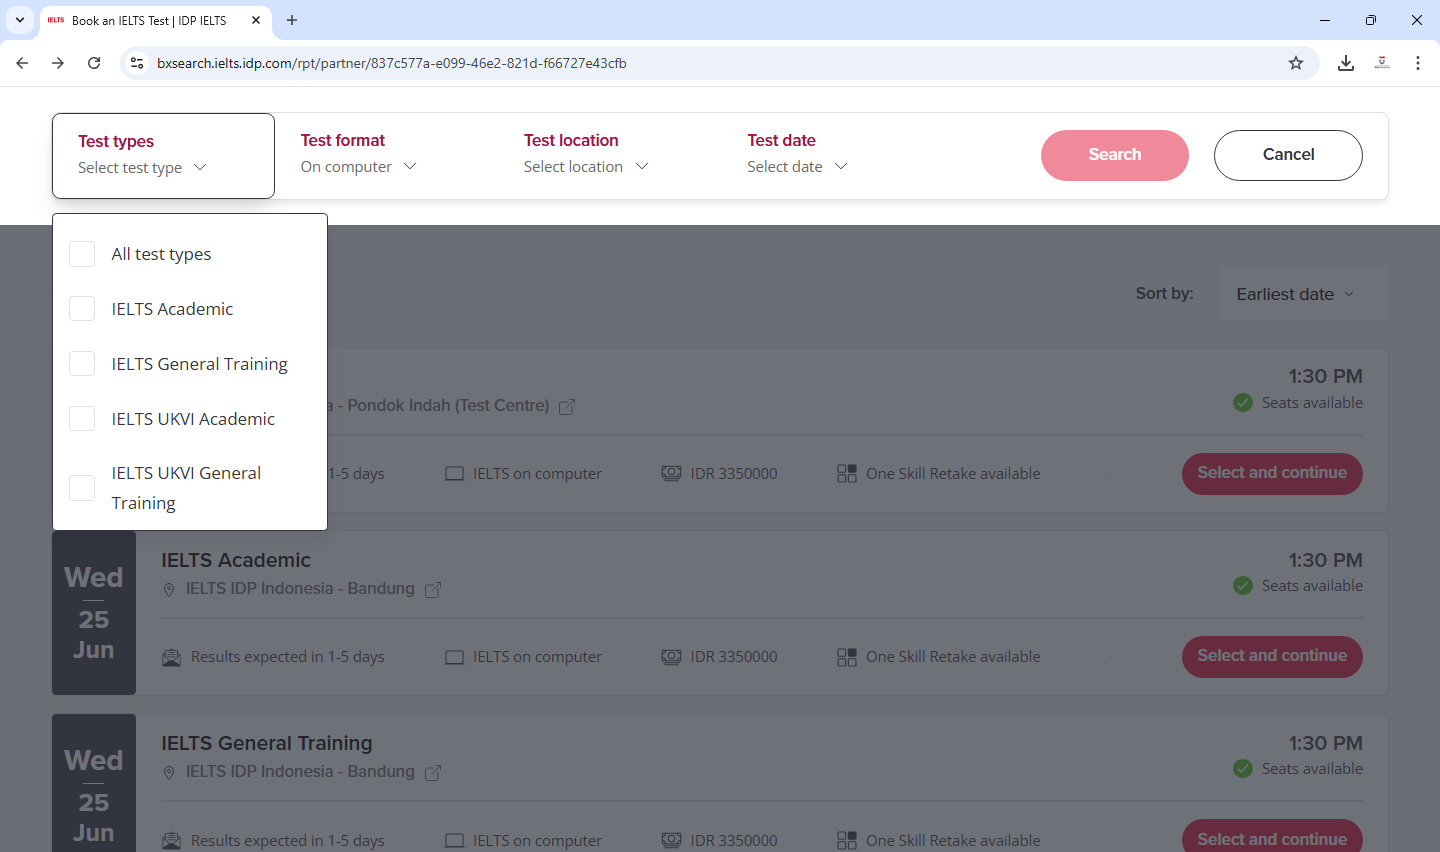Open the Test date dropdown

pyautogui.click(x=797, y=166)
